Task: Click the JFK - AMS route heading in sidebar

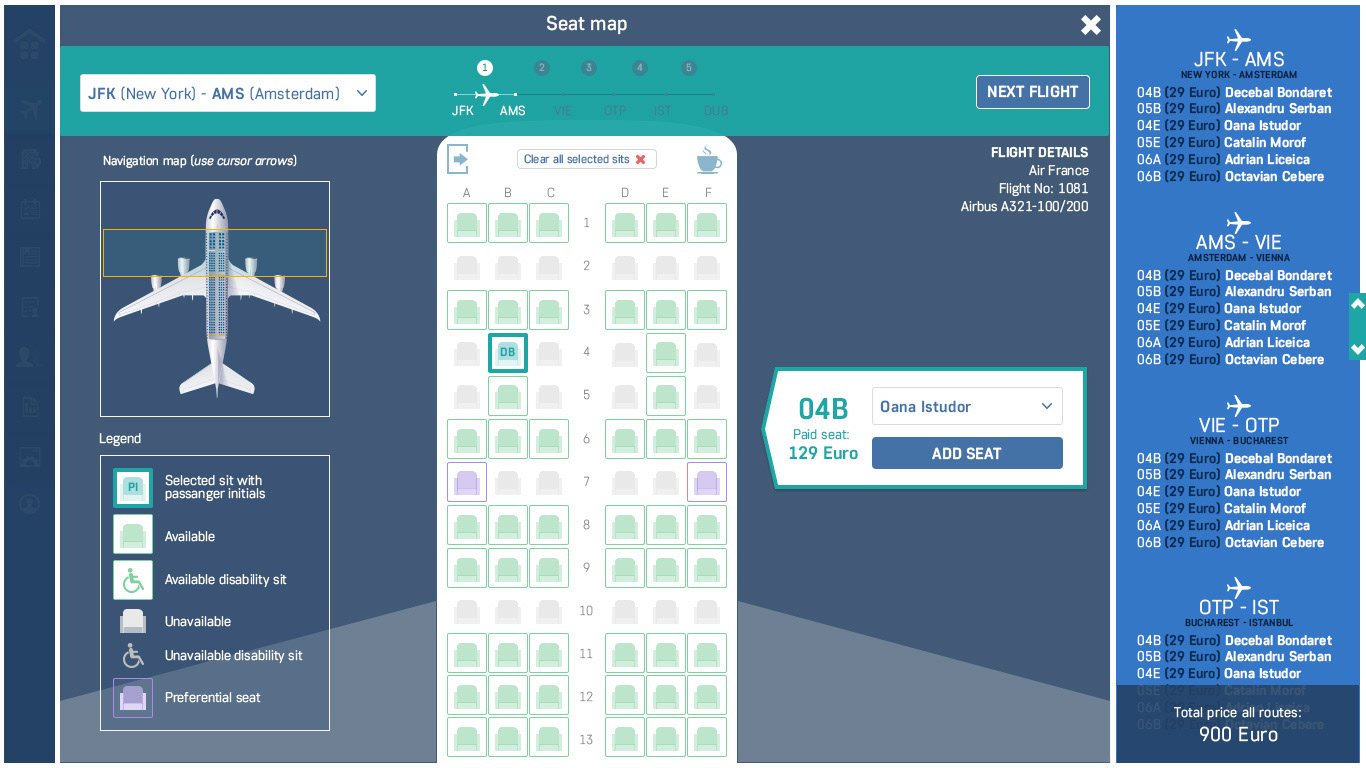Action: (x=1238, y=60)
